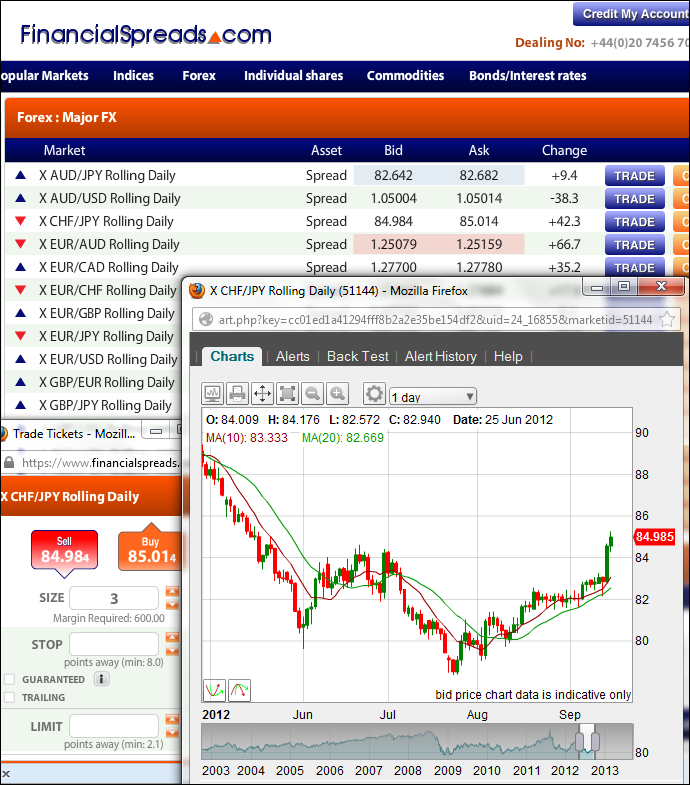Open chart settings gear
This screenshot has height=785, width=690.
374,394
